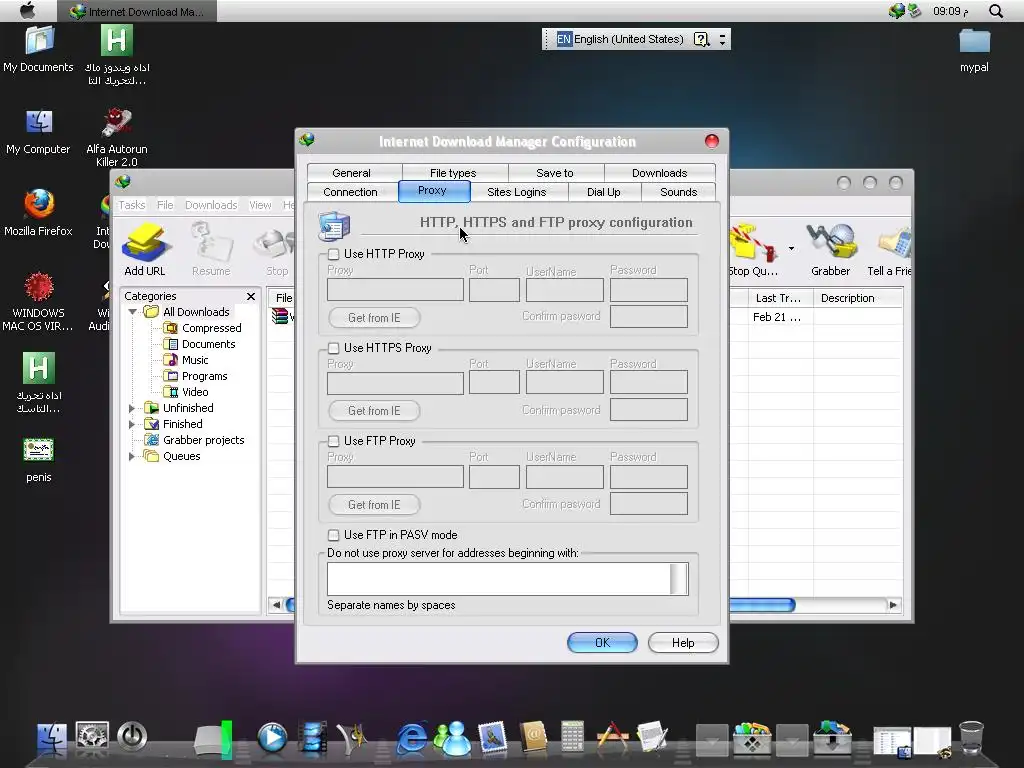Click the Spotlight search magnifier icon

point(996,11)
